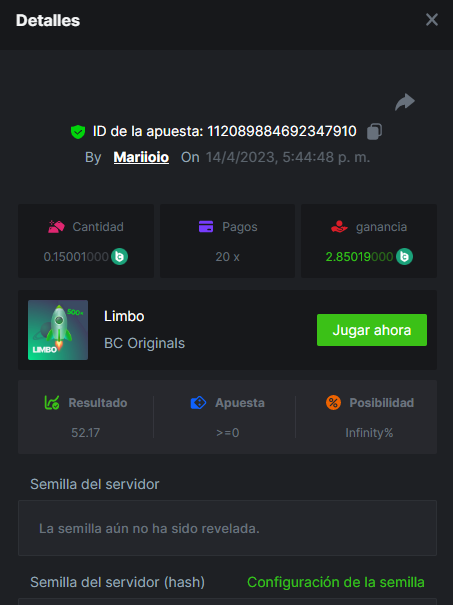The height and width of the screenshot is (605, 453).
Task: Click the green verified shield icon
Action: click(78, 132)
